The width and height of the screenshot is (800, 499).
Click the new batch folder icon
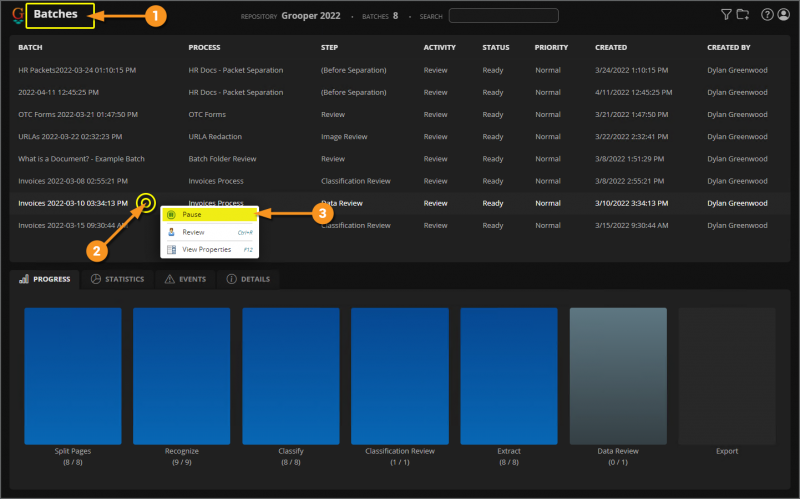[x=742, y=15]
